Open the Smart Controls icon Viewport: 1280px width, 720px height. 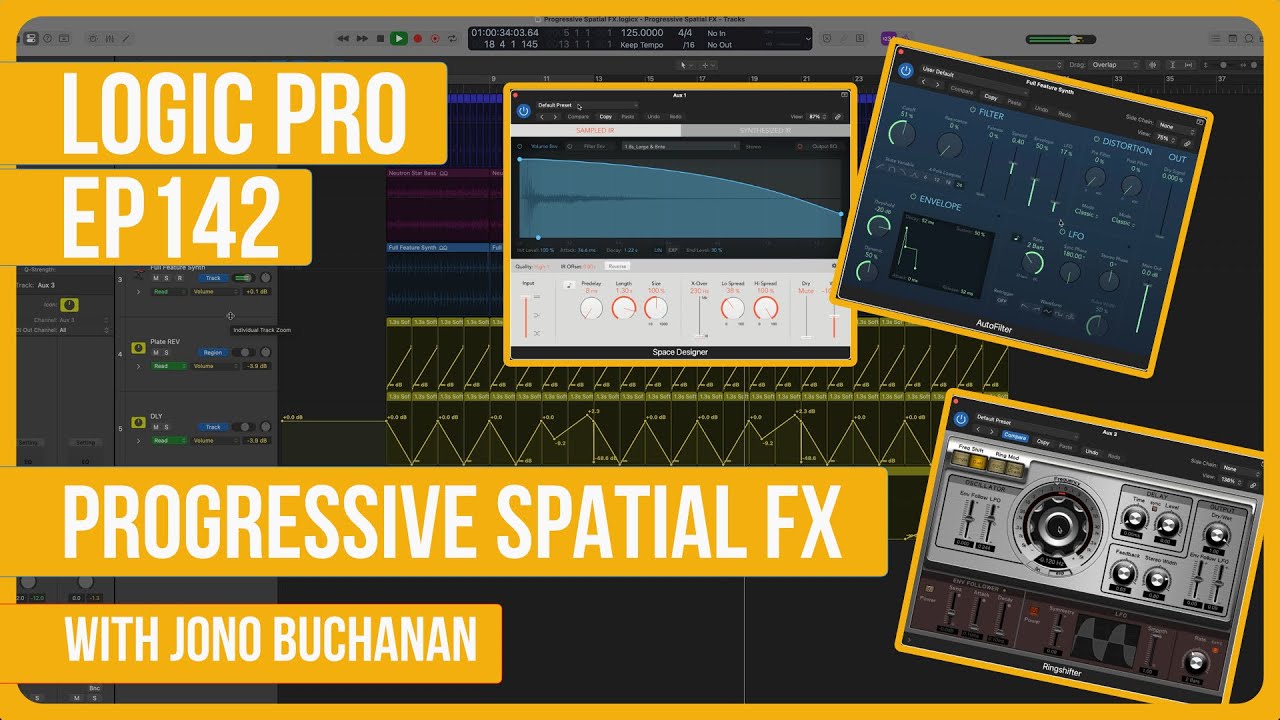pyautogui.click(x=93, y=38)
